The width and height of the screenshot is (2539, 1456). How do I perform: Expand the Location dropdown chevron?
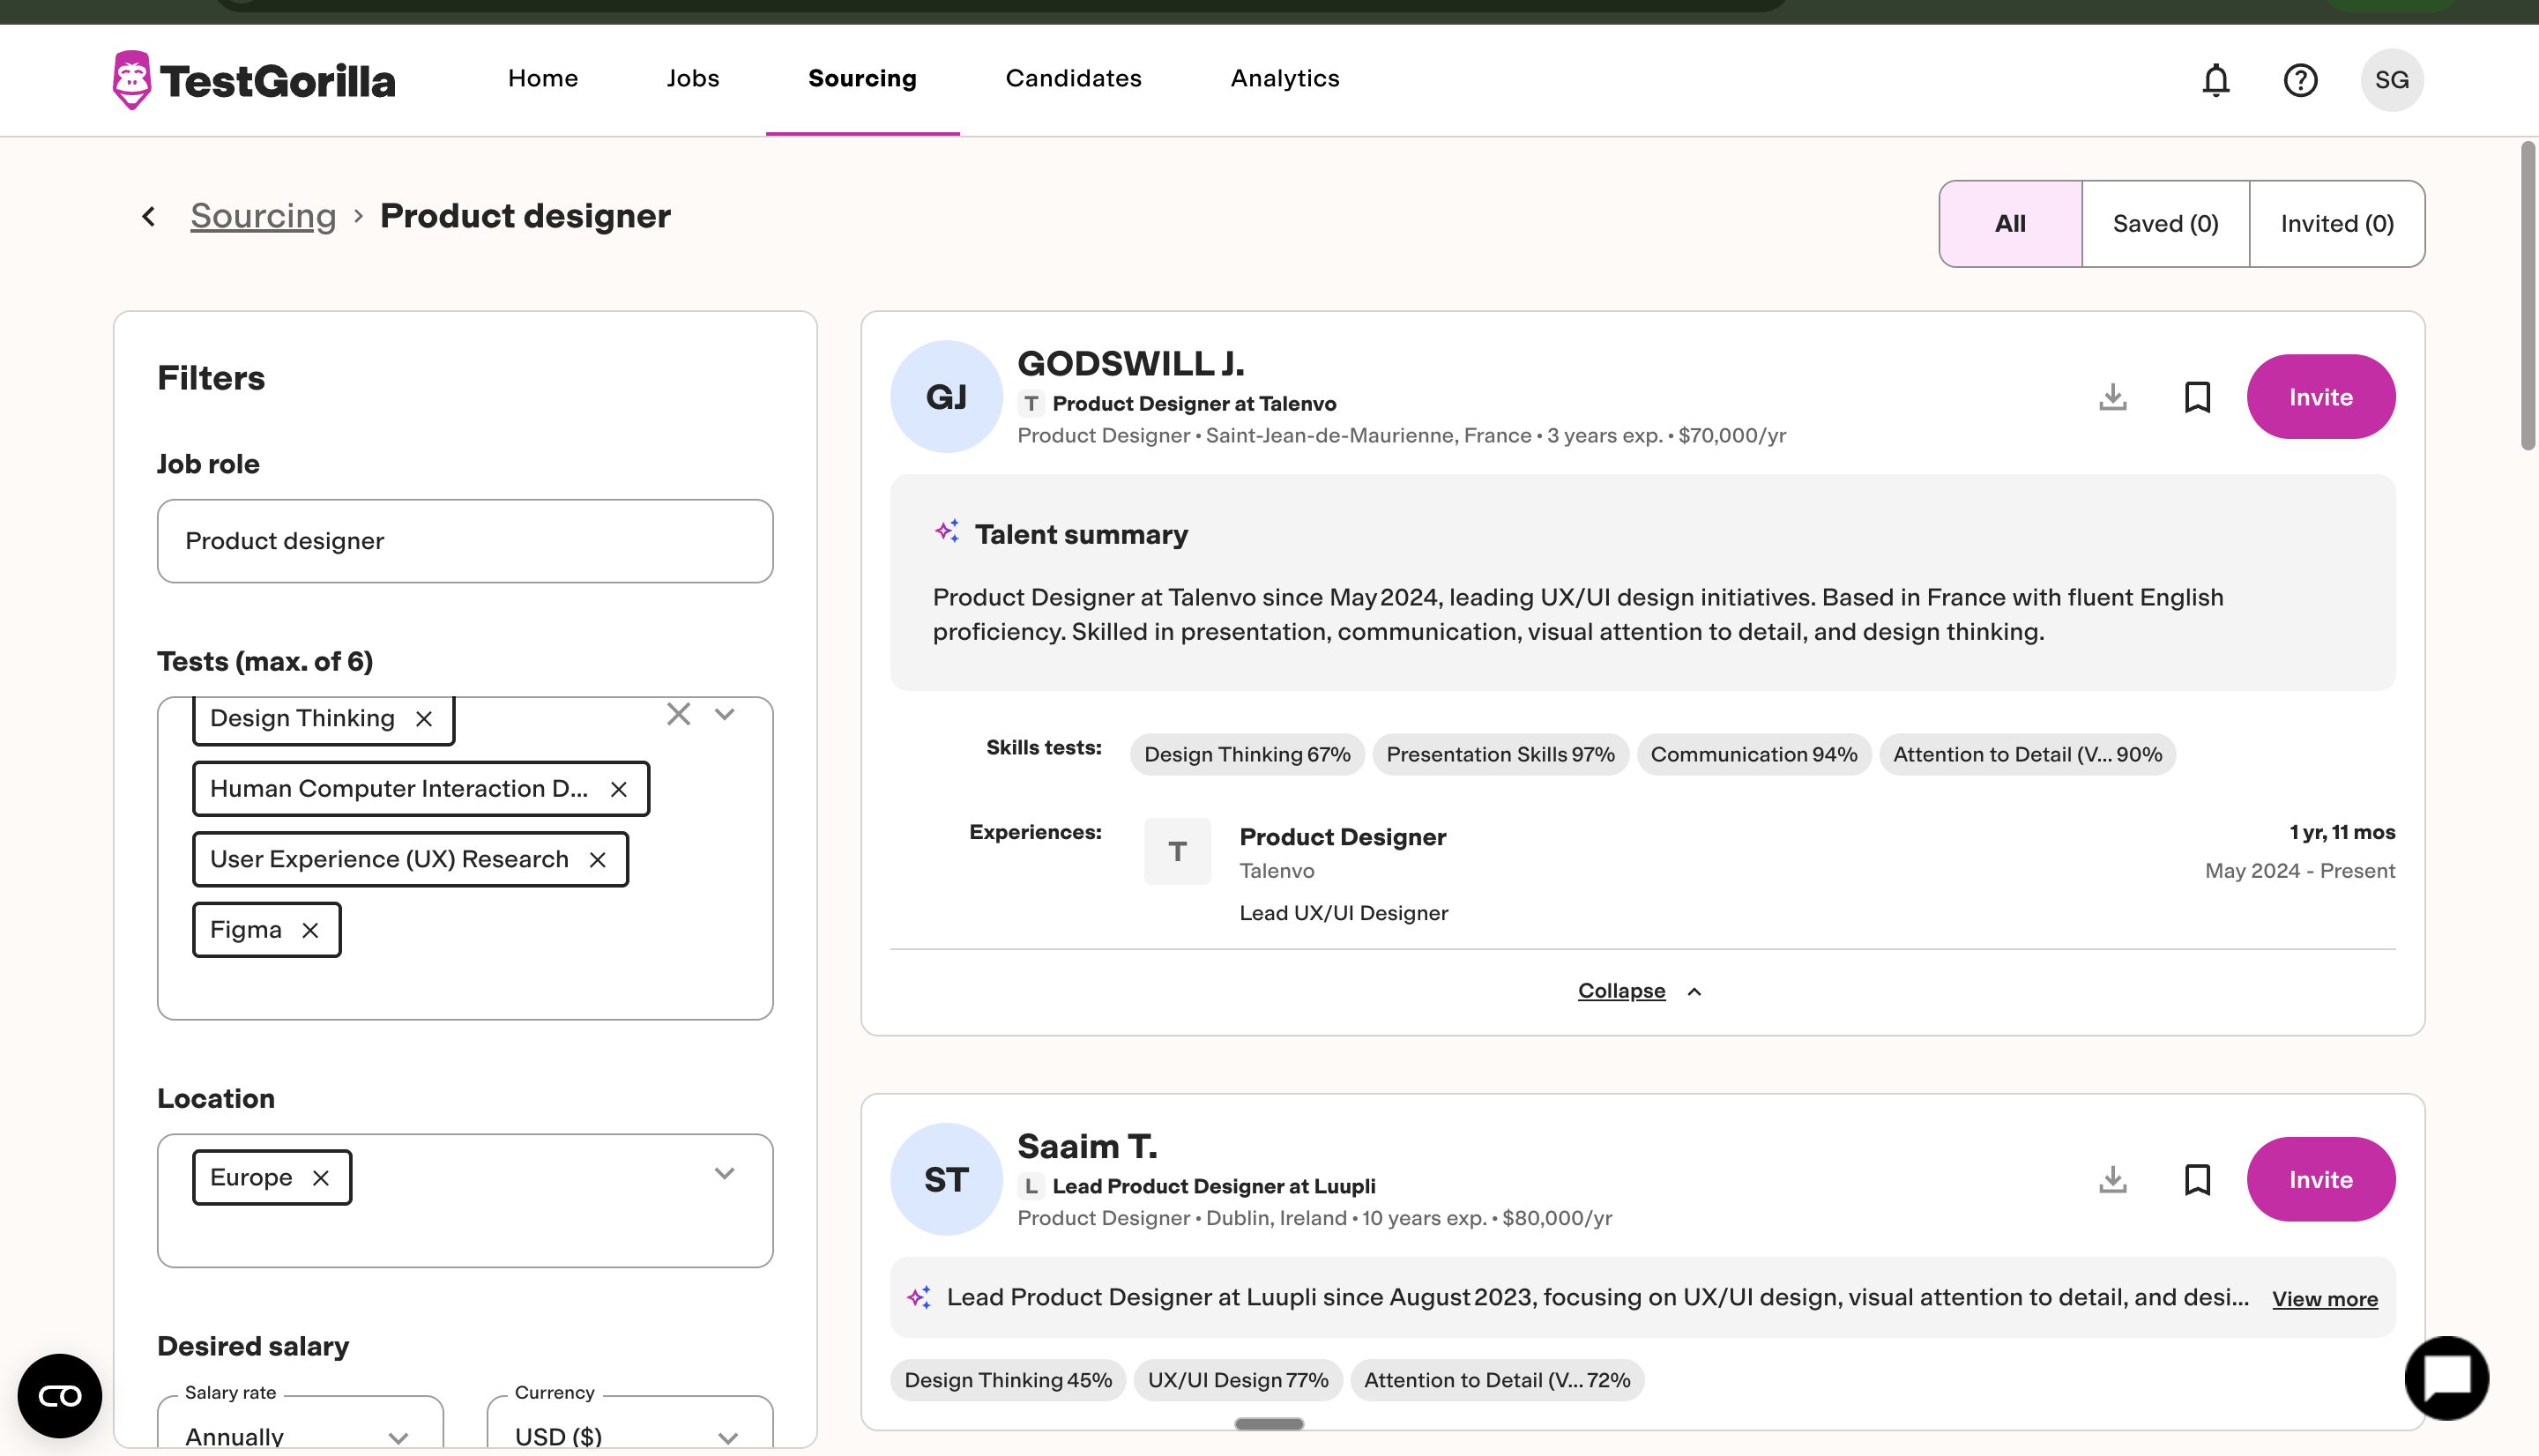coord(725,1173)
